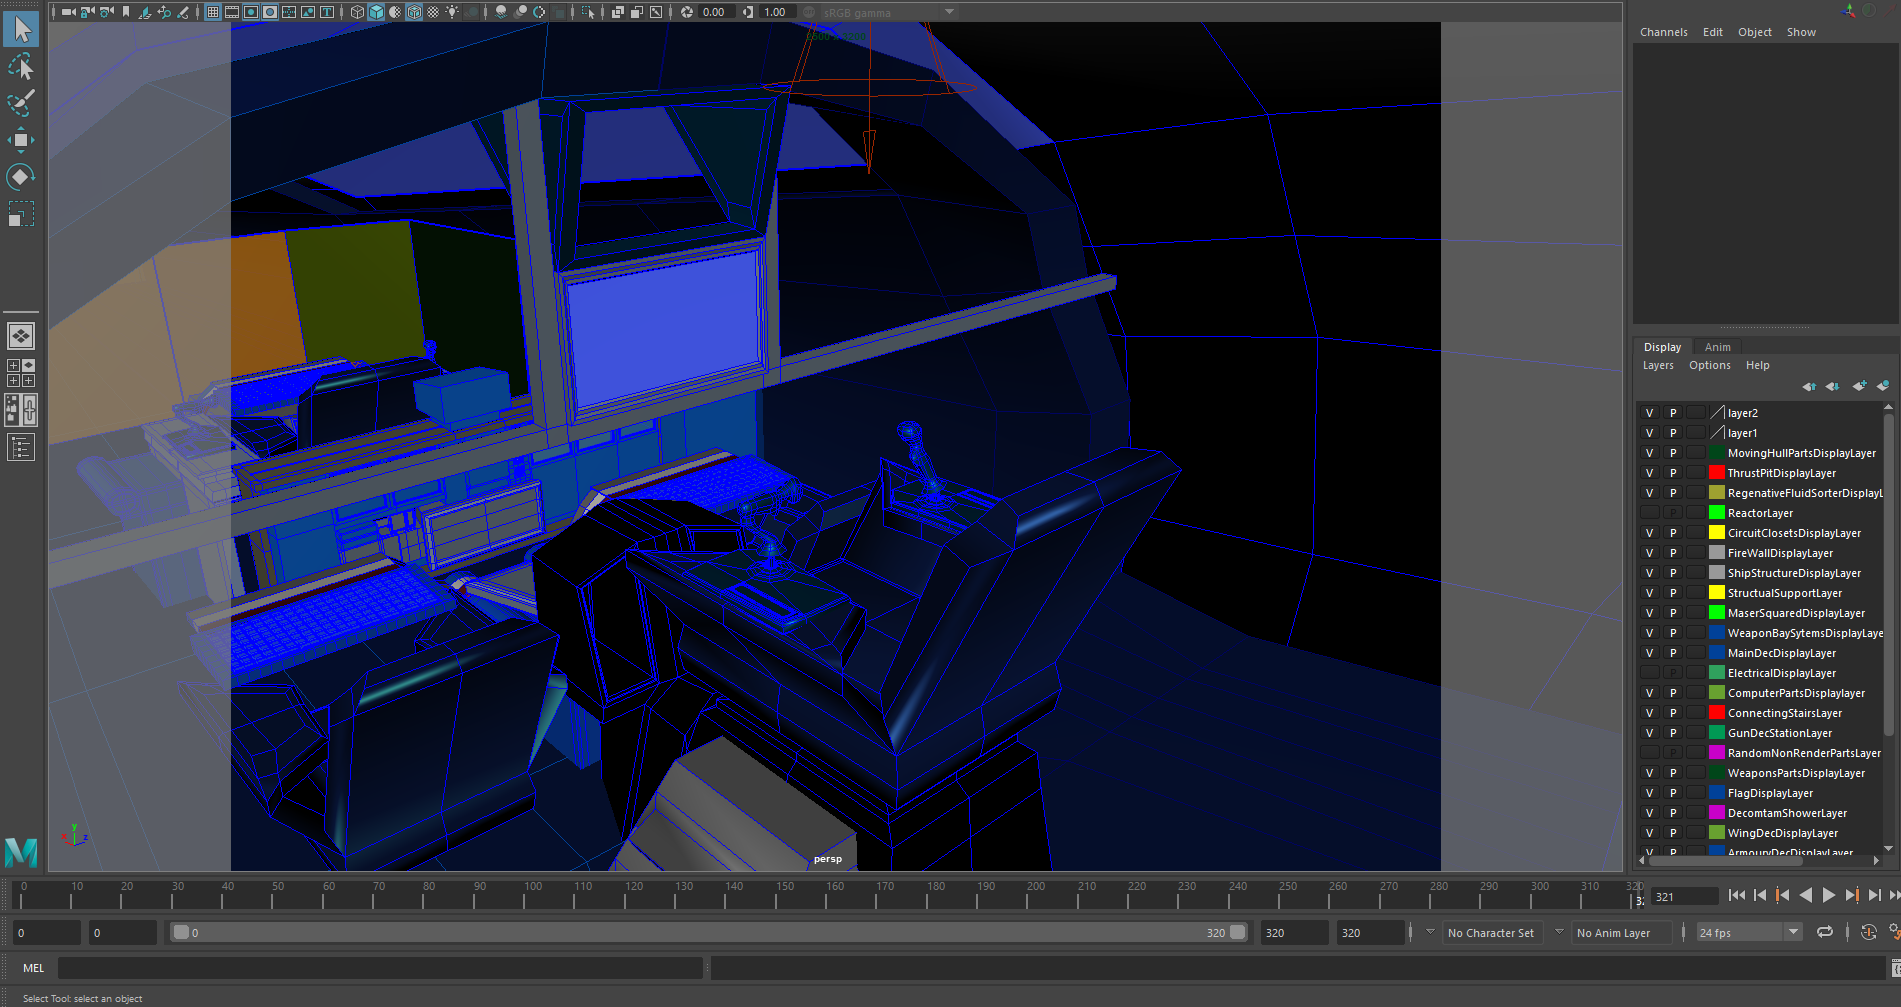Viewport: 1901px width, 1007px height.
Task: Move selected layer up in list
Action: pos(1809,386)
